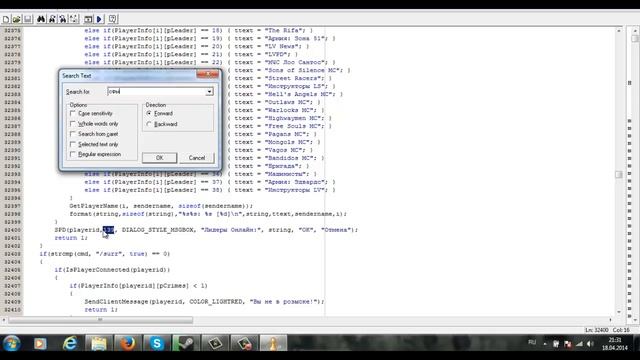This screenshot has width=640, height=360.
Task: Click the Go to line toolbar icon
Action: 73,19
